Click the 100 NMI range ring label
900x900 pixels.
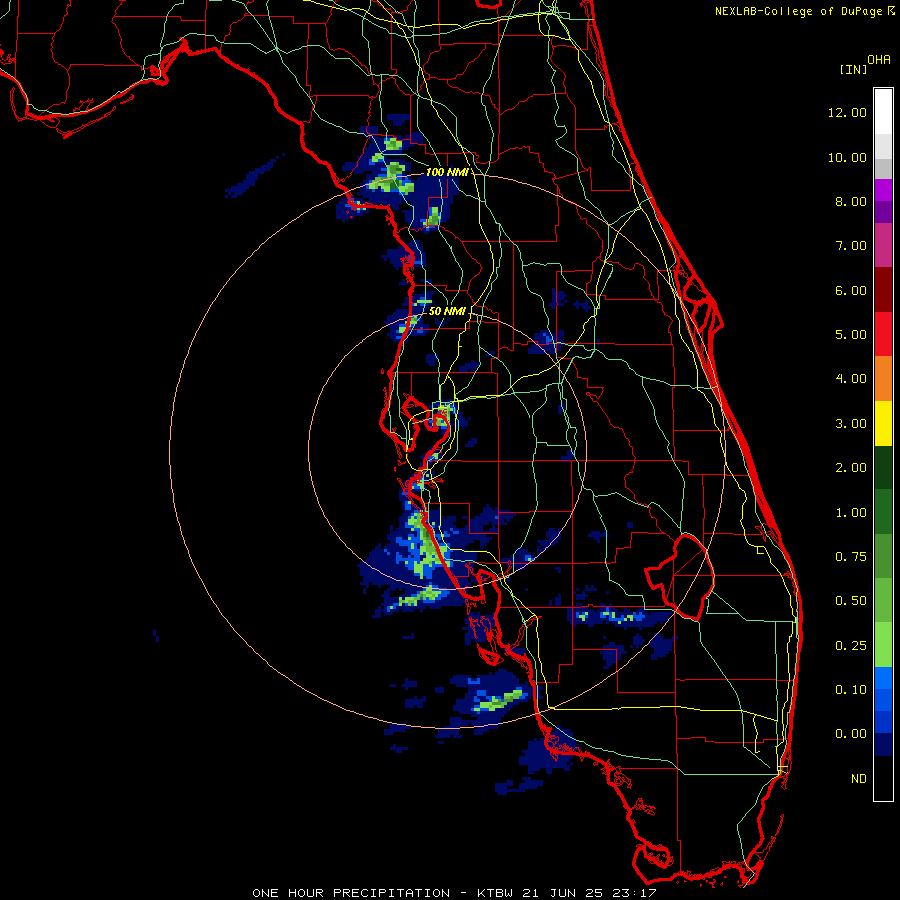coord(447,172)
